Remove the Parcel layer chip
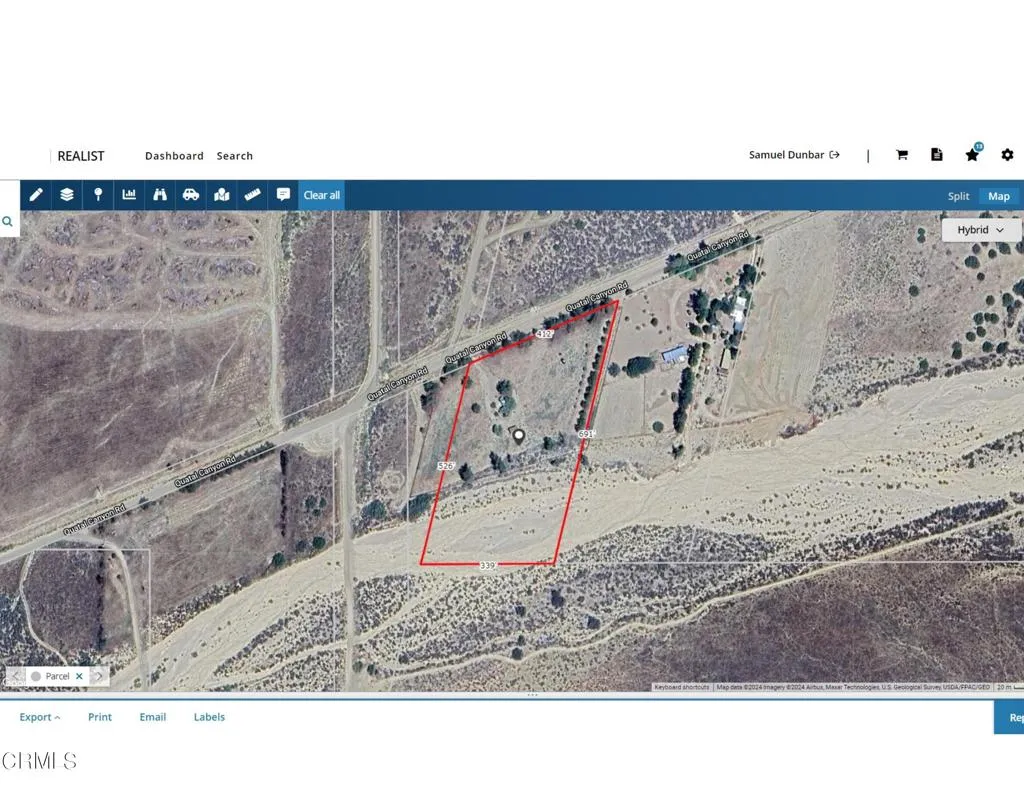The image size is (1024, 797). point(79,676)
